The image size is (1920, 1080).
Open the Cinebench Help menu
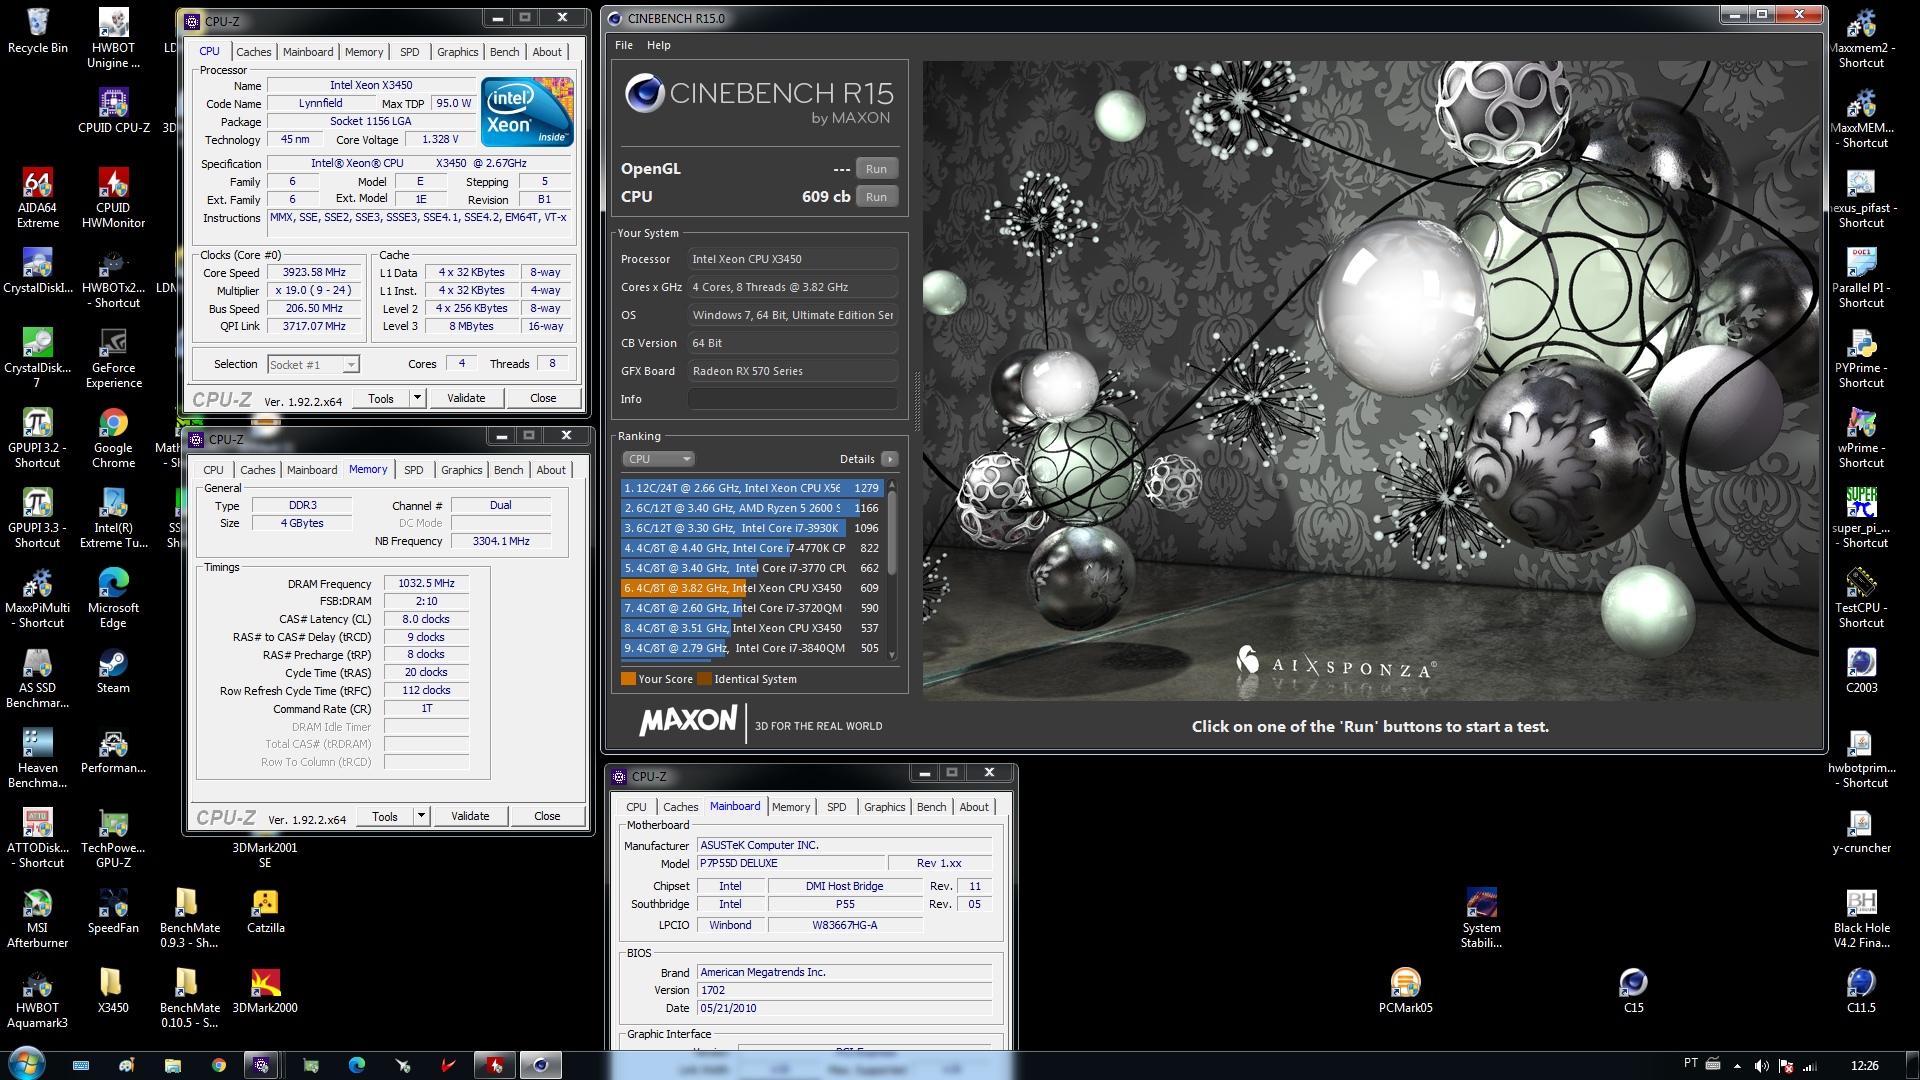pos(658,45)
